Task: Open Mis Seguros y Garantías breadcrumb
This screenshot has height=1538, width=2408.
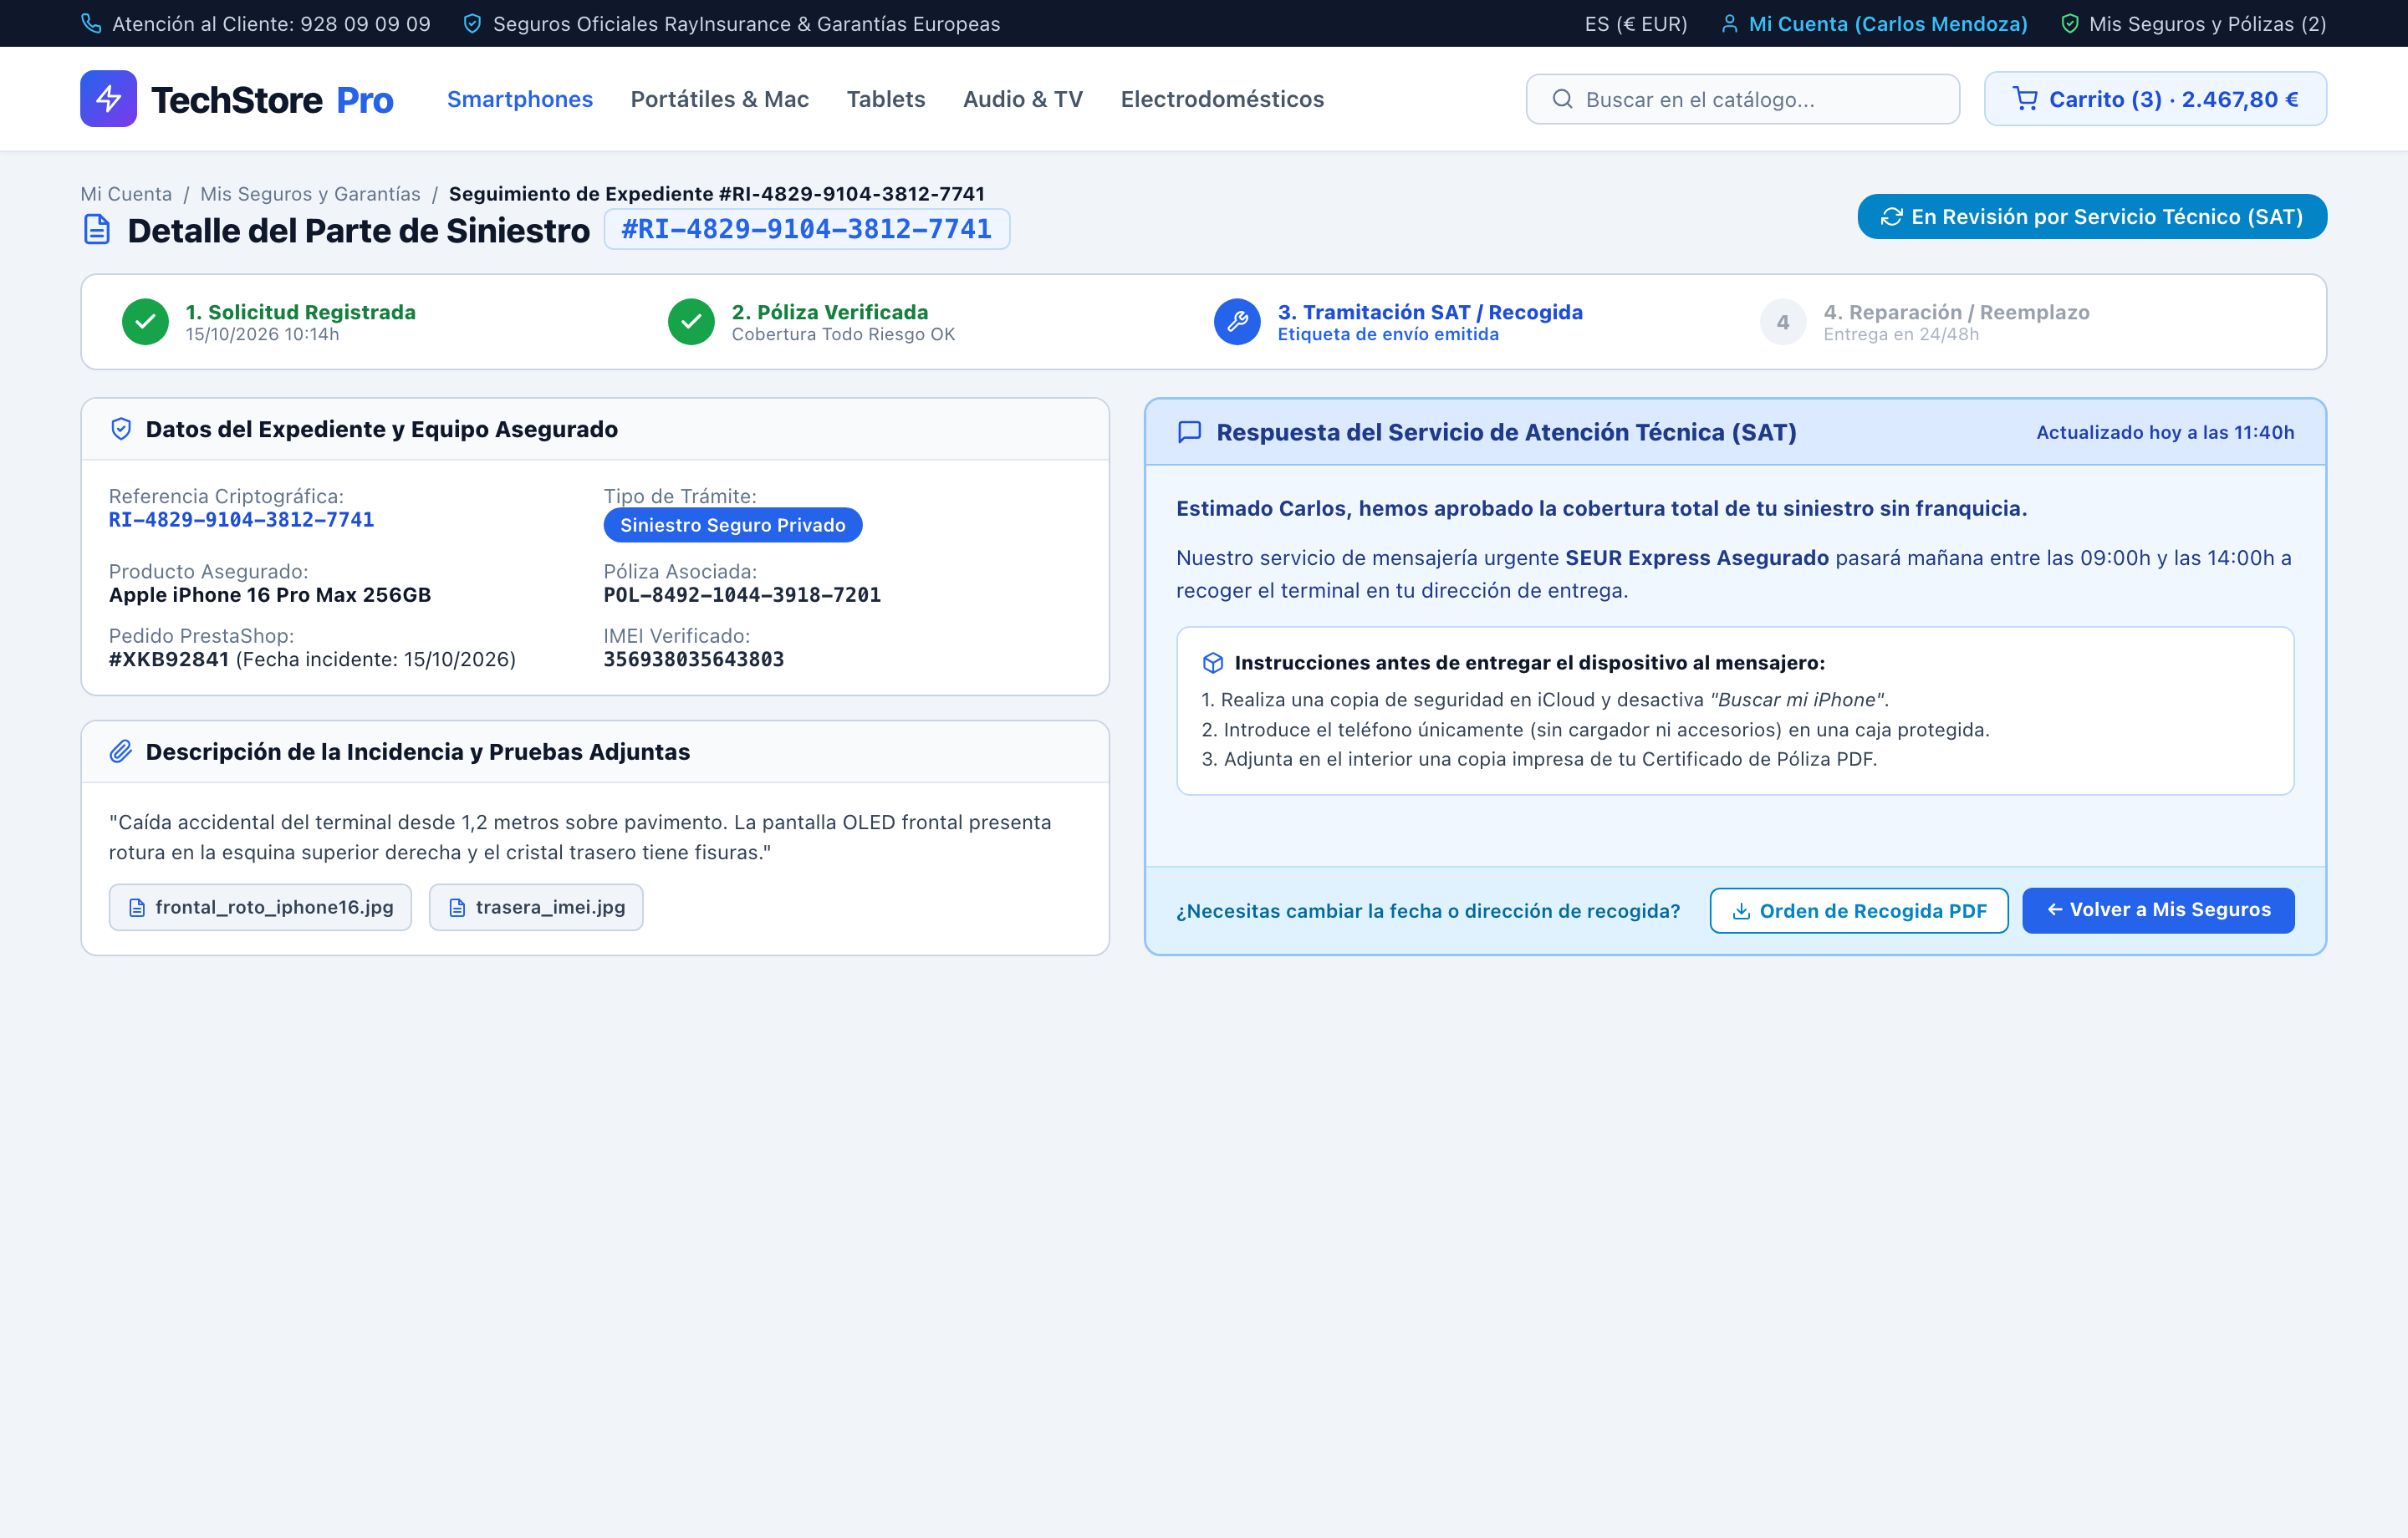Action: [x=310, y=194]
